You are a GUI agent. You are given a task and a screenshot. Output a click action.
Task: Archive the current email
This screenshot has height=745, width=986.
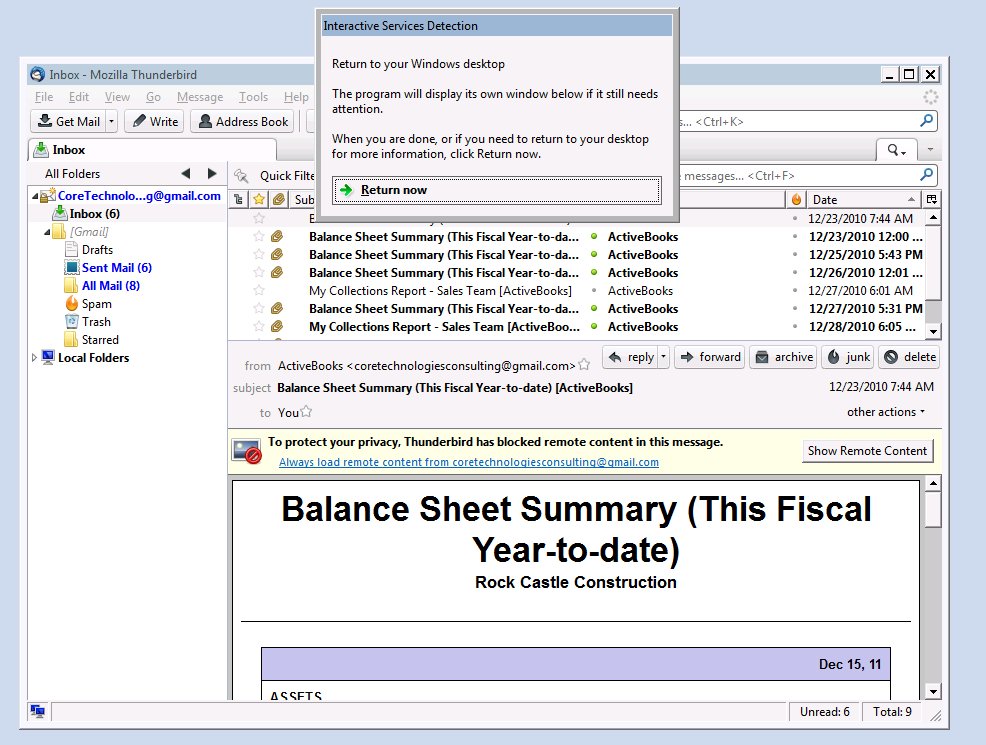pos(783,357)
